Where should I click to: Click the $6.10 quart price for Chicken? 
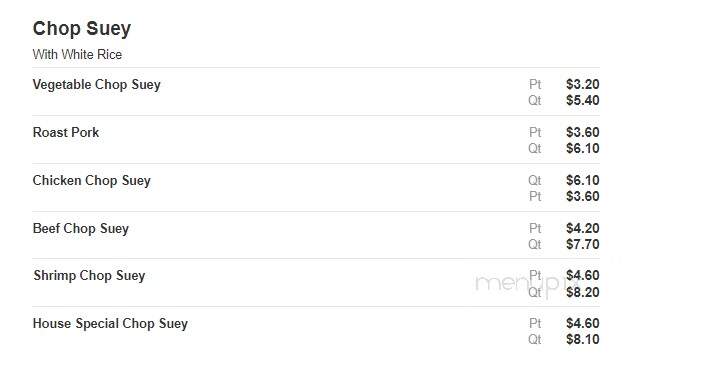coord(582,180)
